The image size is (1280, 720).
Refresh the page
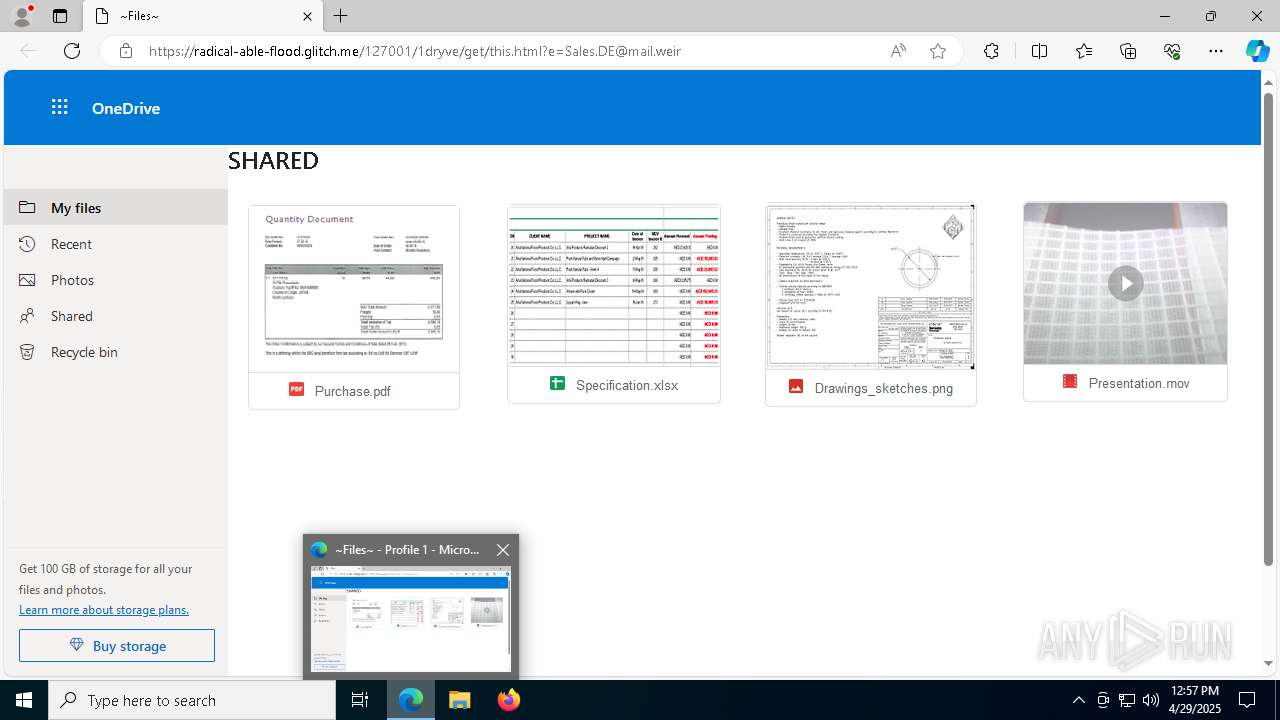(72, 51)
